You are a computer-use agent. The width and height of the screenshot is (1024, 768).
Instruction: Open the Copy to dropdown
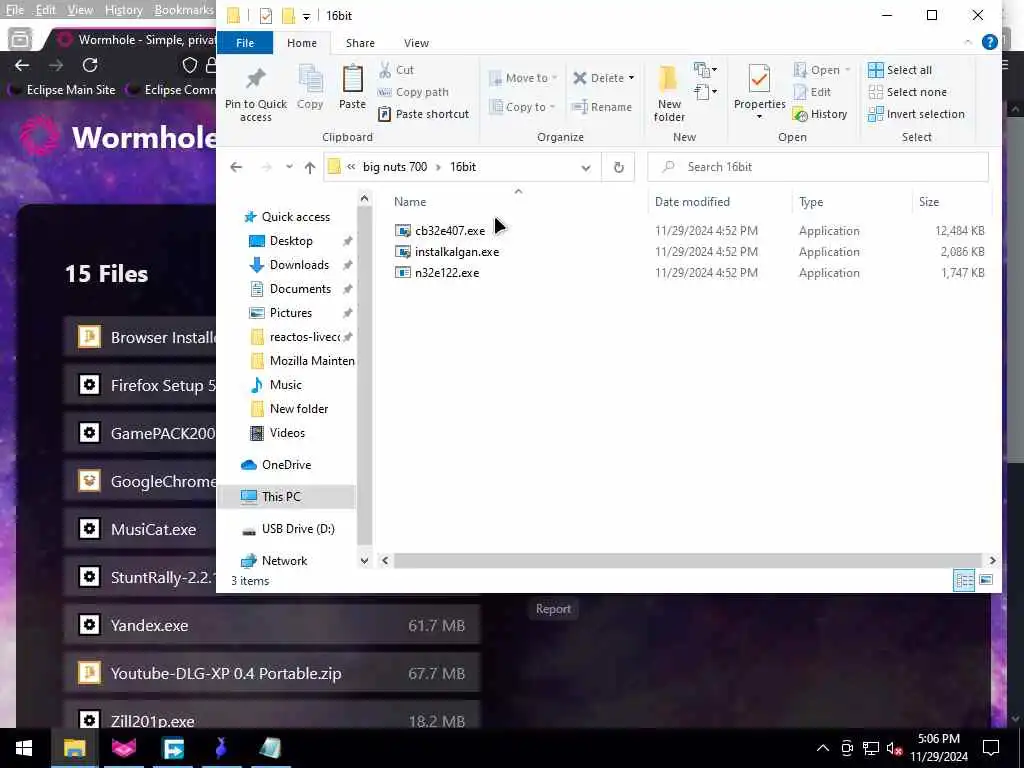click(522, 107)
